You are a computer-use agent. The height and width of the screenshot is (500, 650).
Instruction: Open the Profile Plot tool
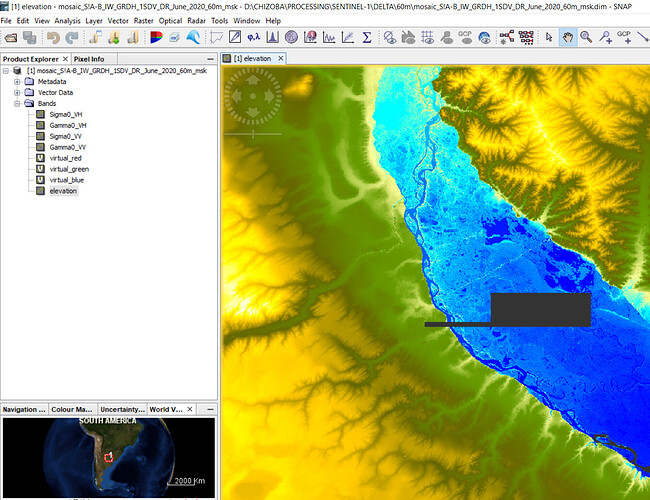tap(329, 37)
